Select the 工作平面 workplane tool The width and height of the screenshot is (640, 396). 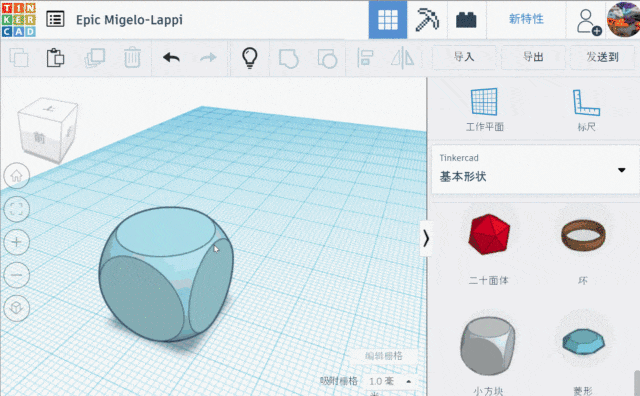pos(484,109)
